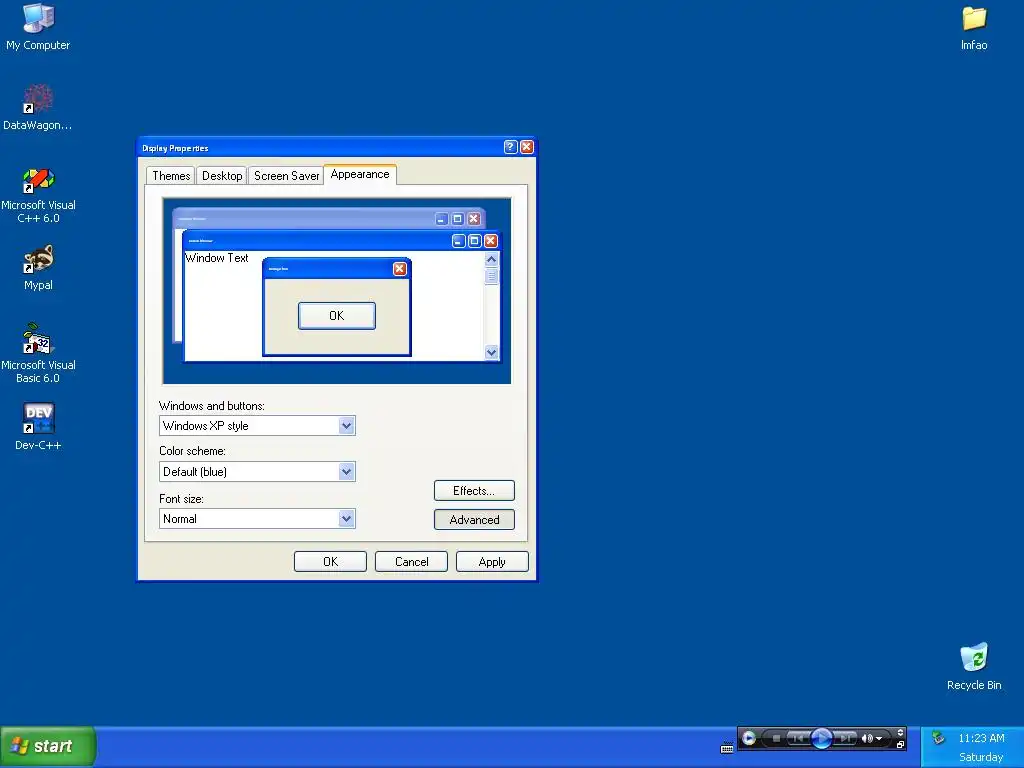The width and height of the screenshot is (1024, 768).
Task: Open the Color scheme dropdown
Action: [x=347, y=472]
